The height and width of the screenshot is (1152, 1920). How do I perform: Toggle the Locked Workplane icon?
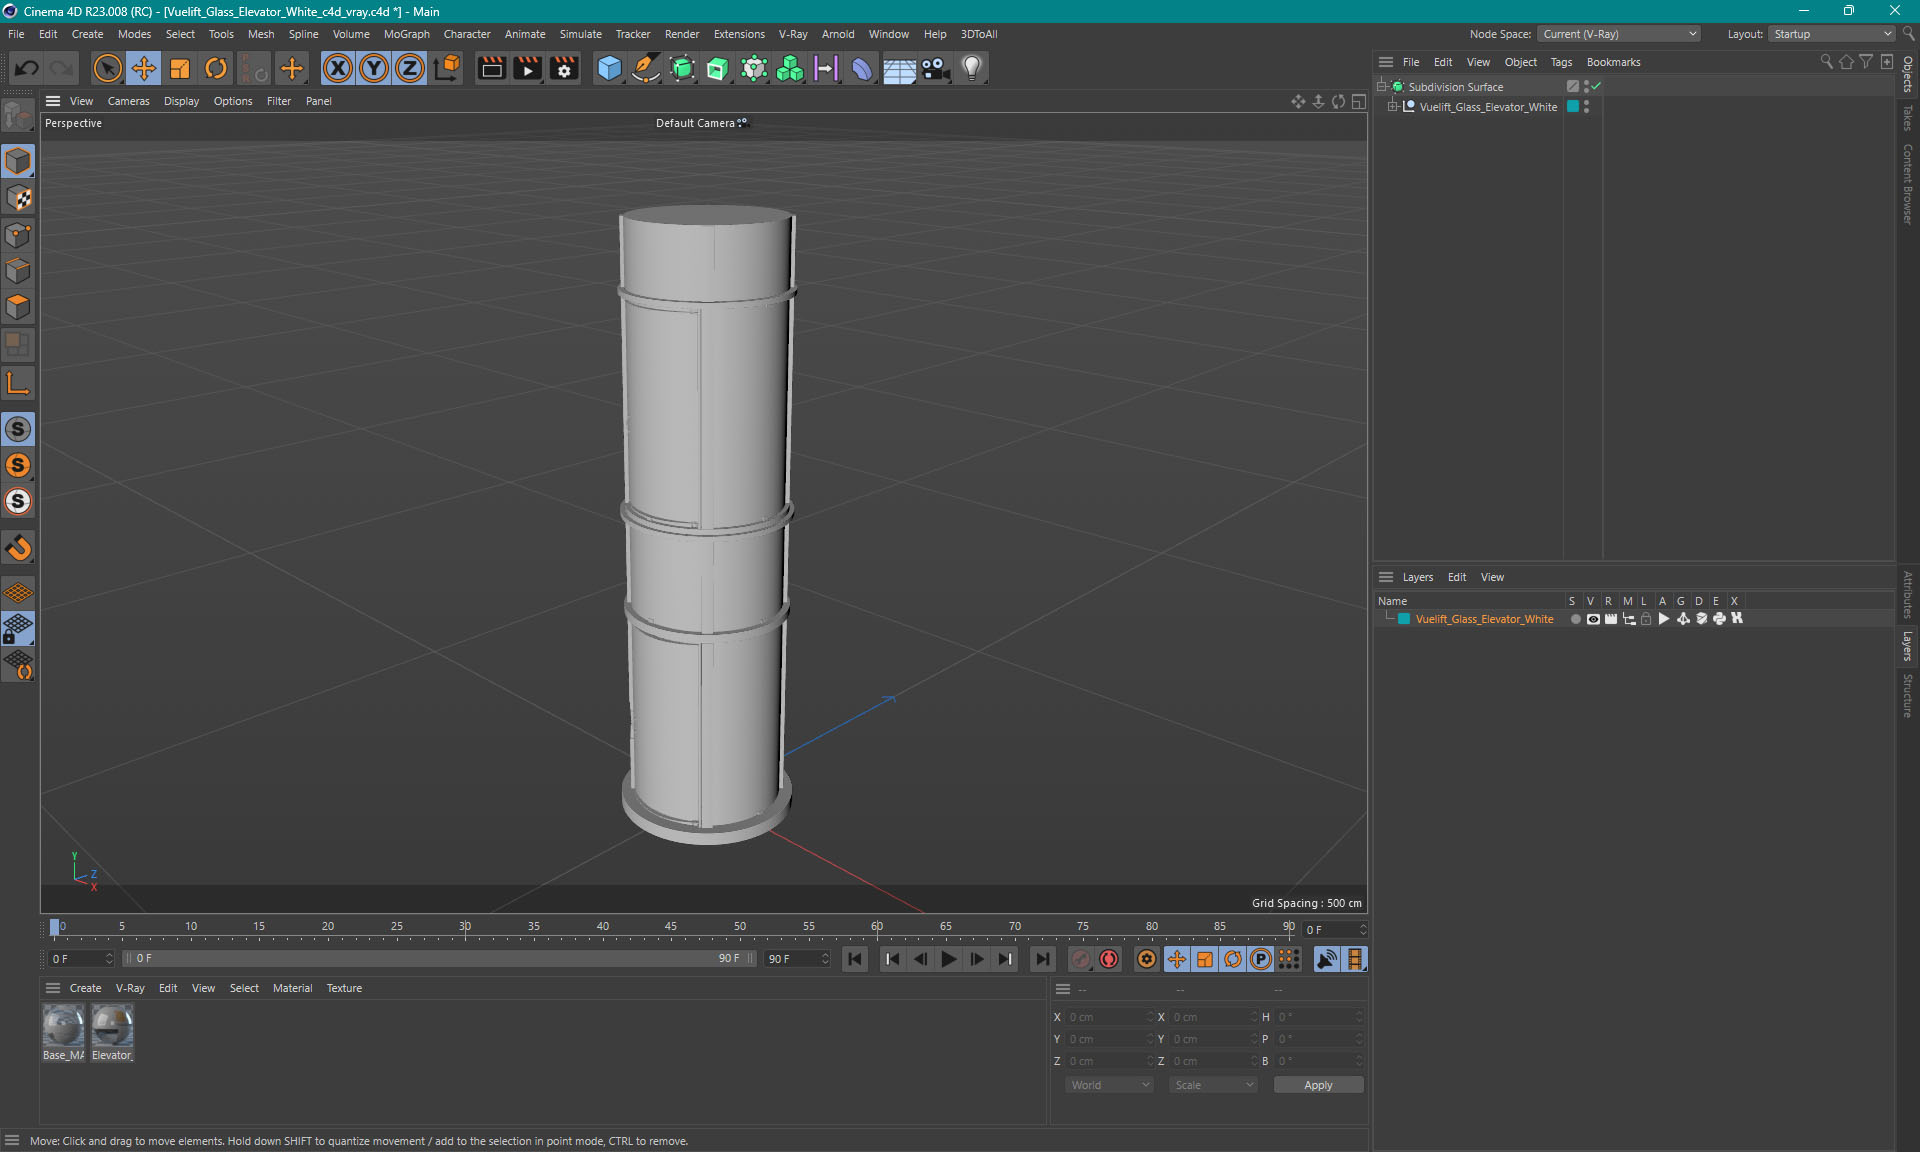(18, 629)
